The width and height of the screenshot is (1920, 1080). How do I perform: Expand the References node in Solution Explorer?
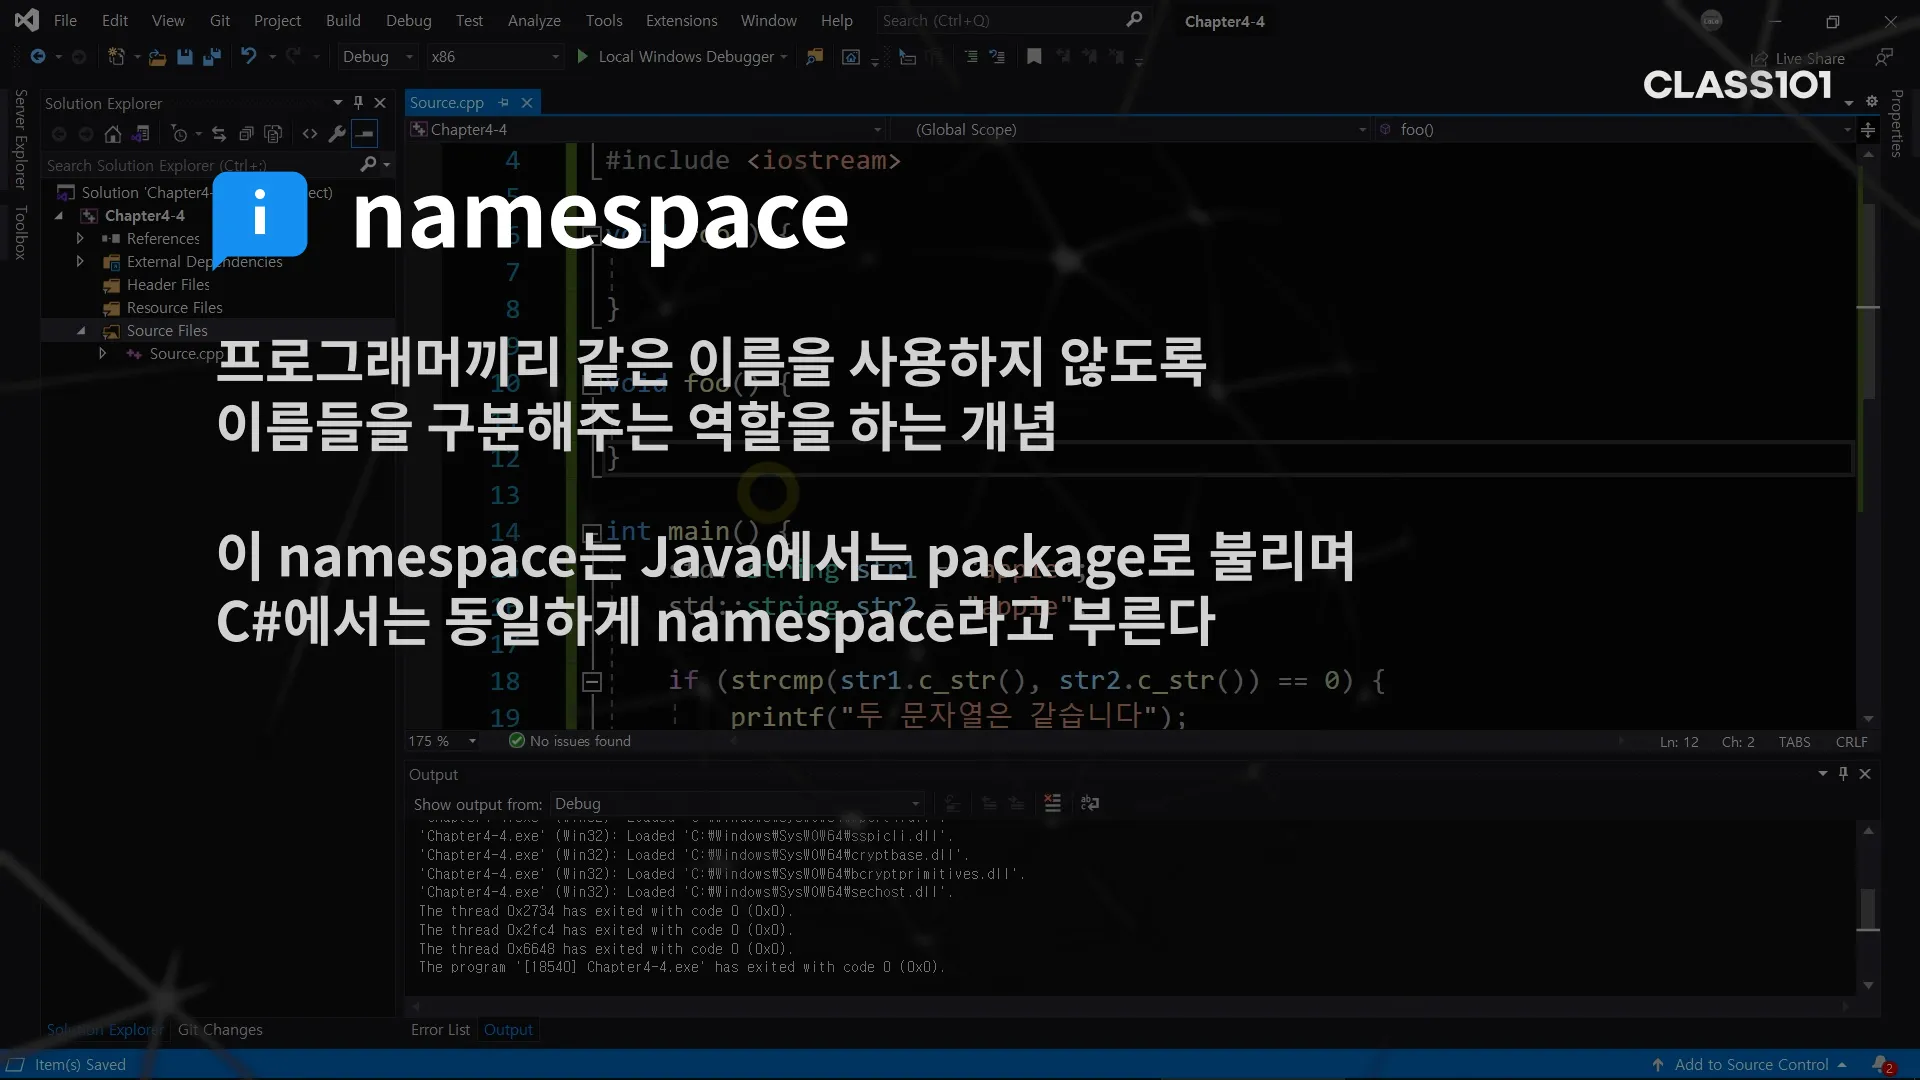pos(80,238)
